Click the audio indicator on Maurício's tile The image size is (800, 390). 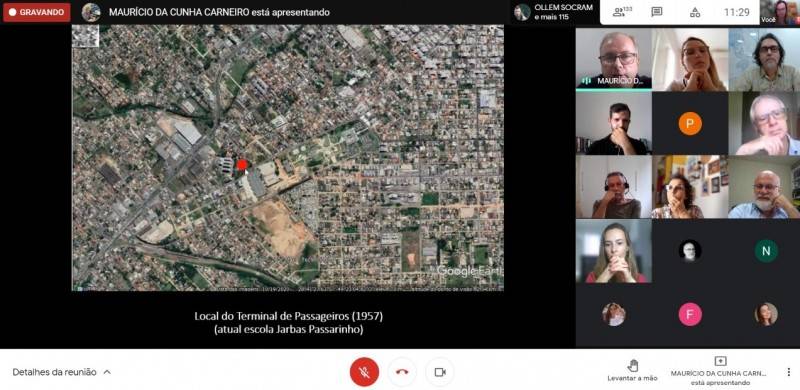tap(586, 81)
